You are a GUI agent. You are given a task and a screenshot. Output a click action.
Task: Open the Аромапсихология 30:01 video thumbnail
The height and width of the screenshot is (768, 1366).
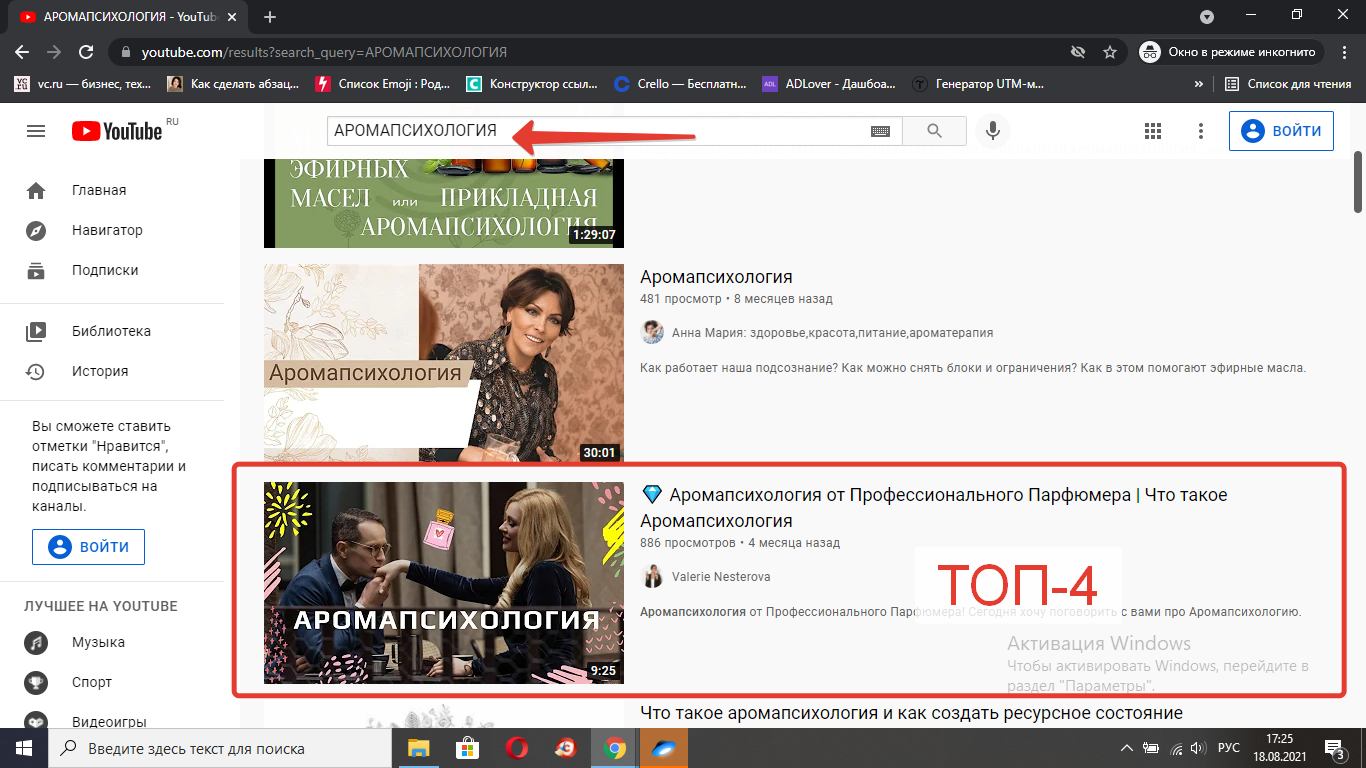pyautogui.click(x=443, y=363)
